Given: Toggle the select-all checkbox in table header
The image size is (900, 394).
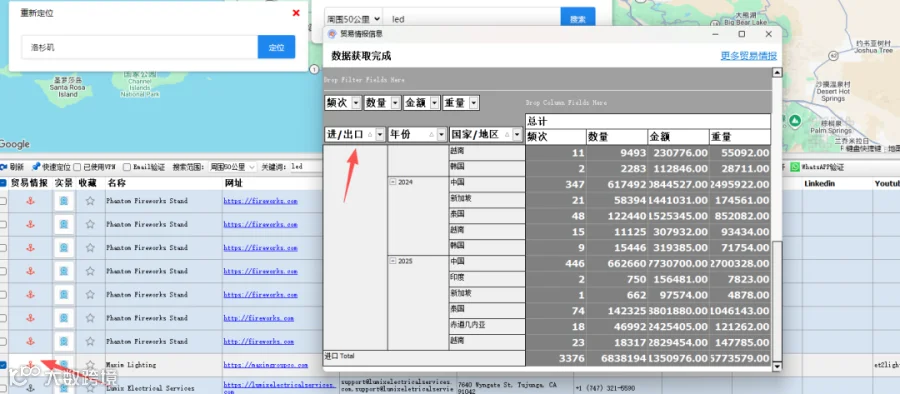Looking at the screenshot, I should coord(3,183).
